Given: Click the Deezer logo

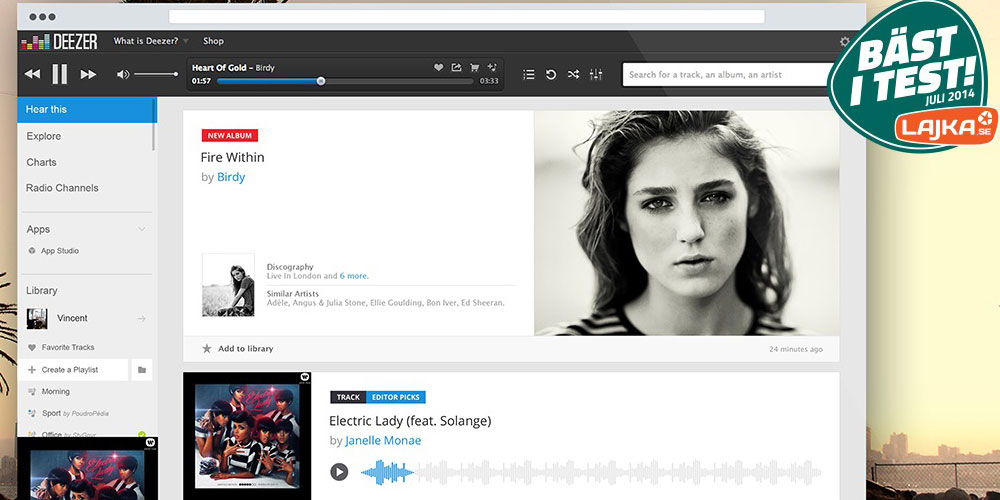Looking at the screenshot, I should click(x=59, y=41).
